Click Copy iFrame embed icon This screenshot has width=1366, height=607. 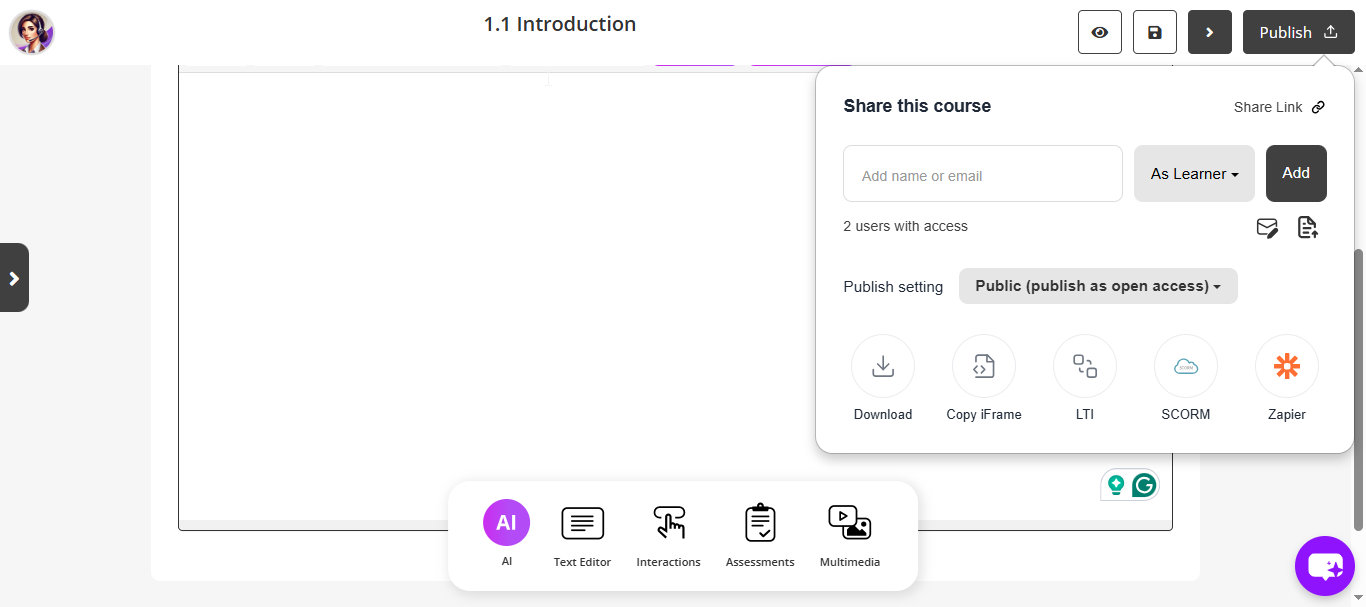(983, 365)
